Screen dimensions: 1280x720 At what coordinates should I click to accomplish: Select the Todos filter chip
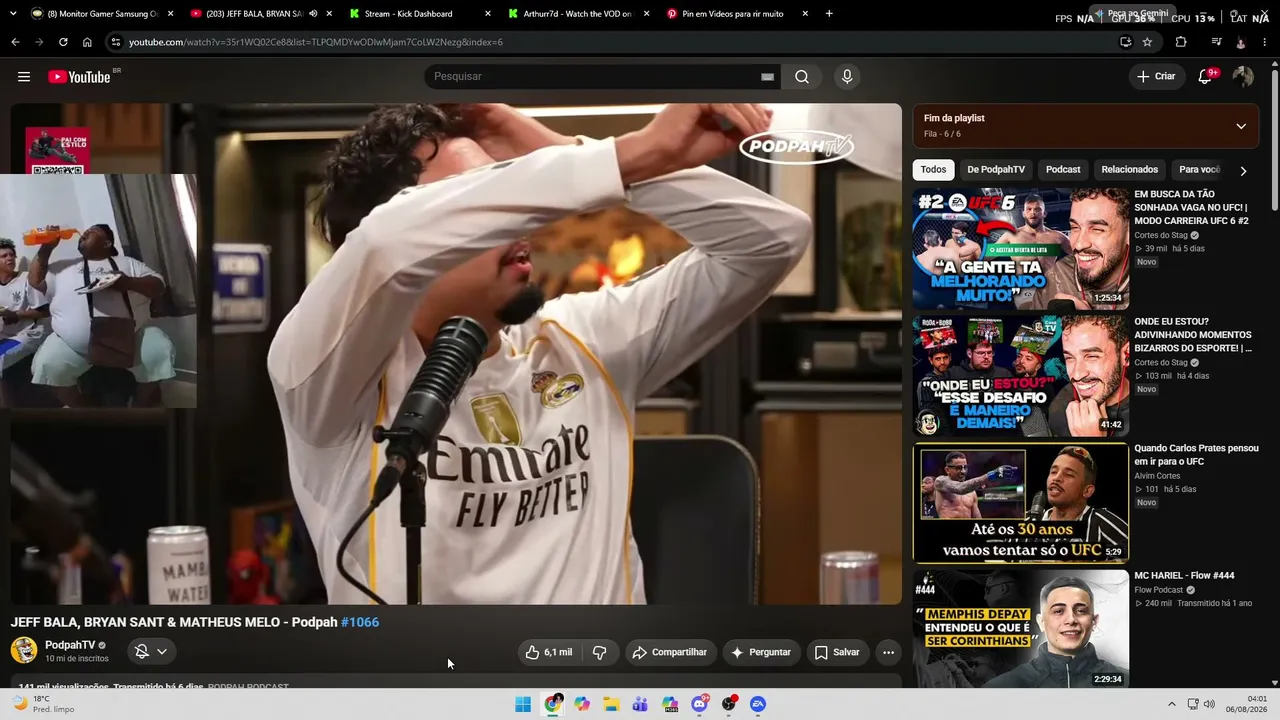[x=933, y=170]
